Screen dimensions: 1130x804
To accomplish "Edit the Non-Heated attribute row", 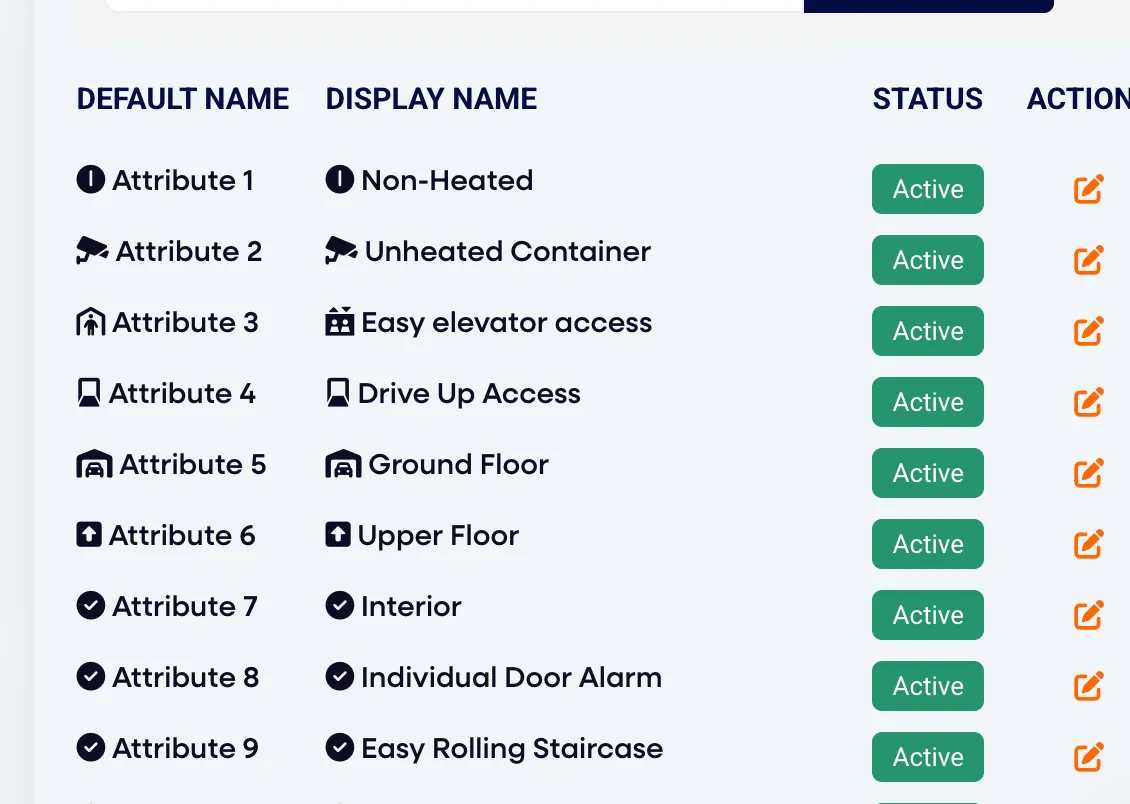I will [x=1088, y=189].
